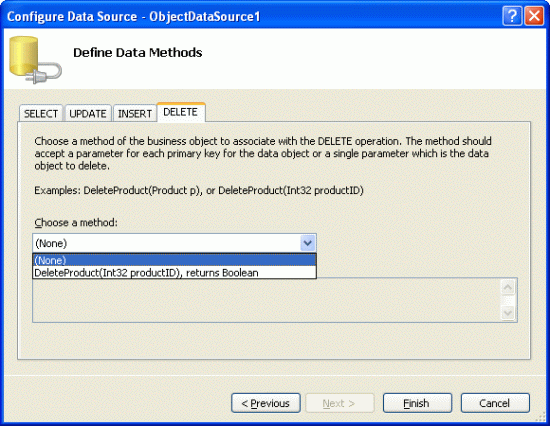The width and height of the screenshot is (550, 426).
Task: Cancel the data source configuration
Action: click(495, 403)
